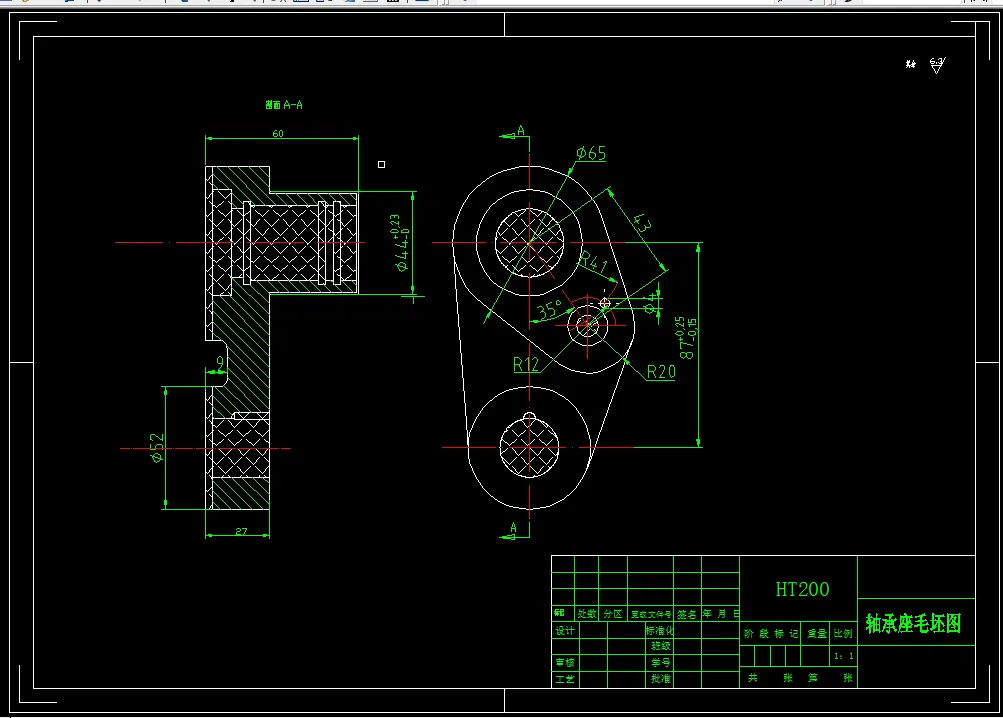This screenshot has width=1003, height=718.
Task: Click the R20 radius dimension text
Action: click(661, 372)
